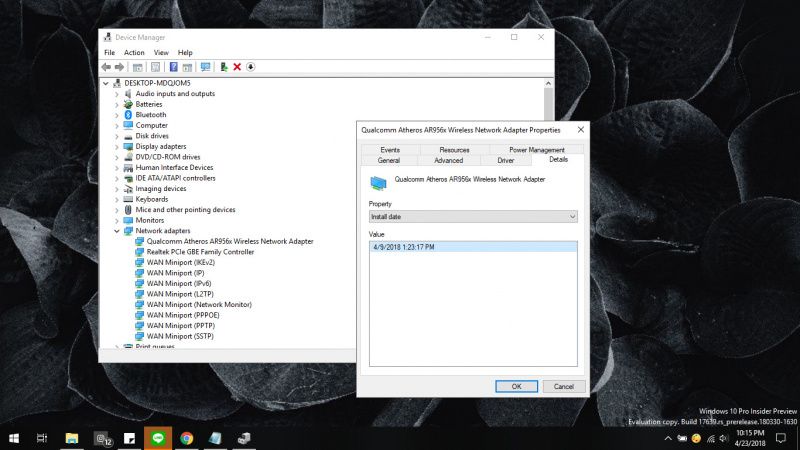Image resolution: width=800 pixels, height=450 pixels.
Task: Open the Help menu
Action: point(185,53)
